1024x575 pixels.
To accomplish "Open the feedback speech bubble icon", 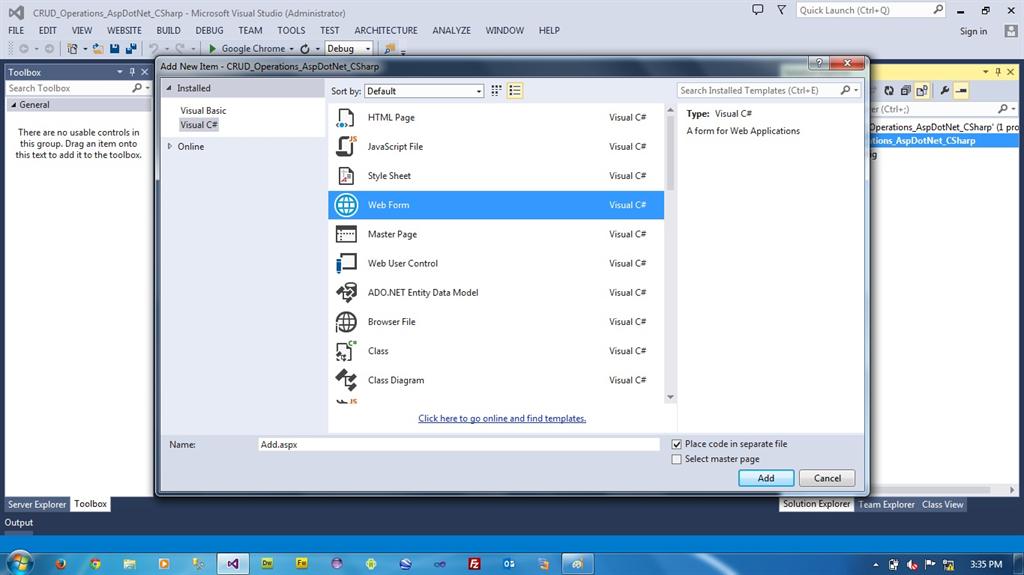I will 758,10.
